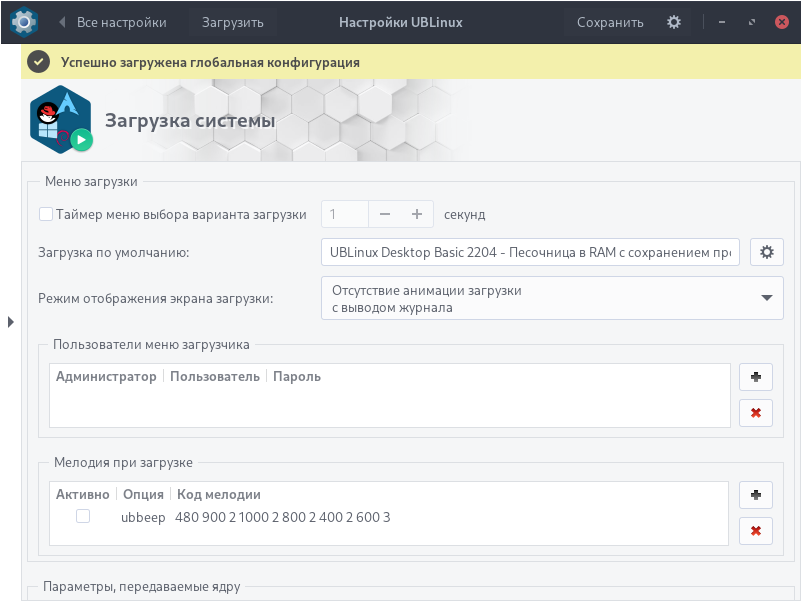802x602 pixels.
Task: Sort users by Администратор column header
Action: pyautogui.click(x=106, y=377)
